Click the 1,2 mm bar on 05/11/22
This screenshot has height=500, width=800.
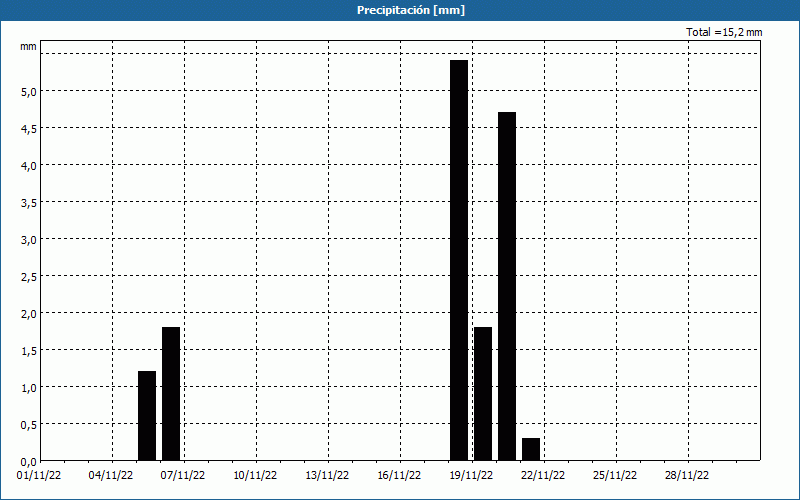click(x=147, y=416)
